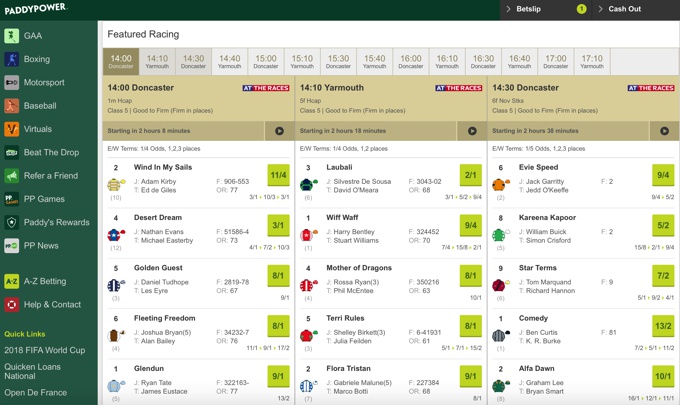Click the Kareena Kapoor horse name

[547, 218]
